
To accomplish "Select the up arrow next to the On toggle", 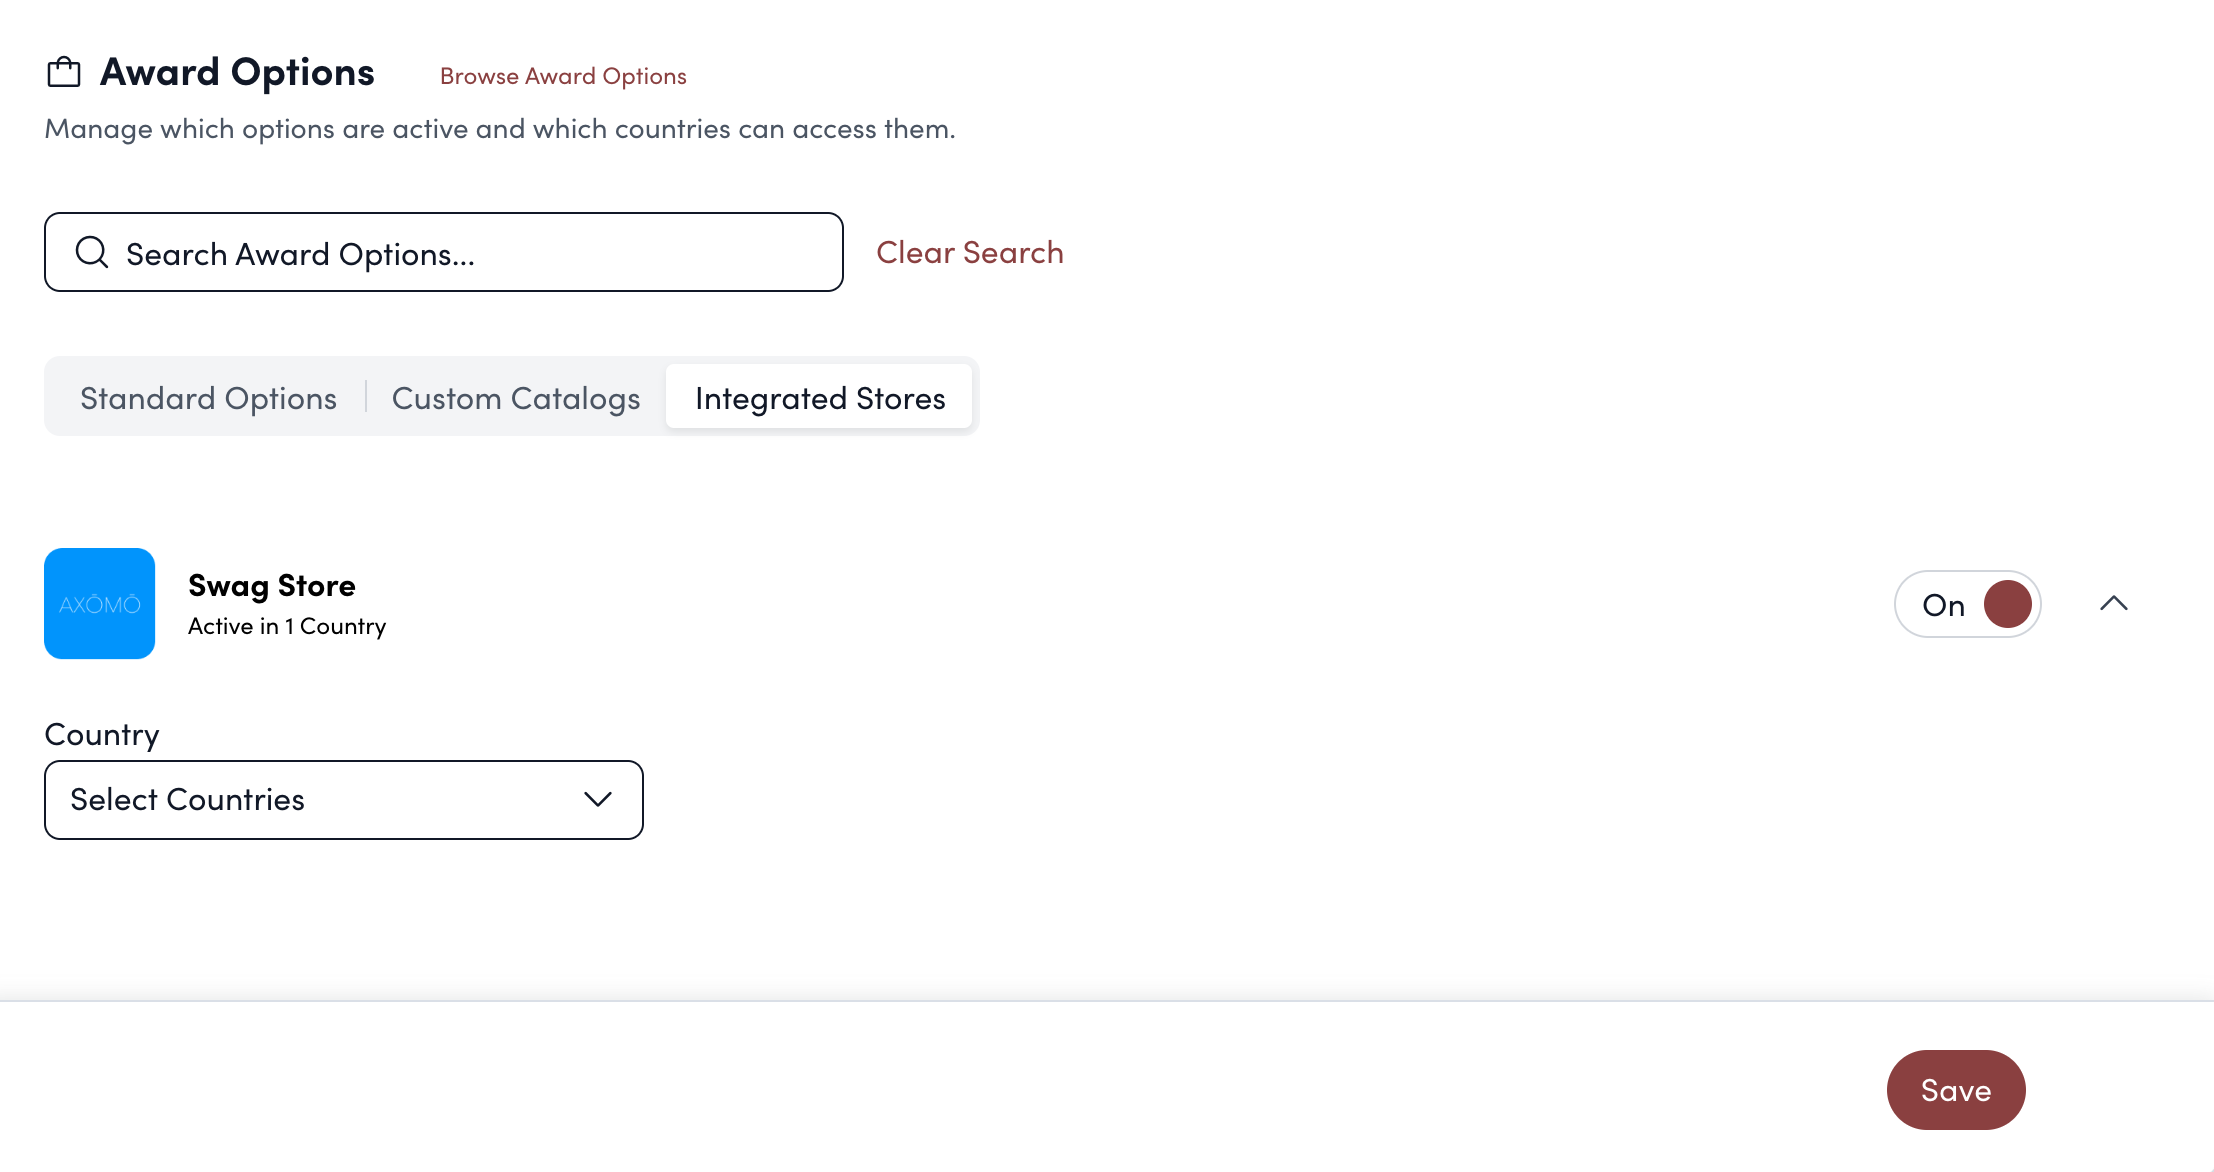I will click(x=2114, y=603).
